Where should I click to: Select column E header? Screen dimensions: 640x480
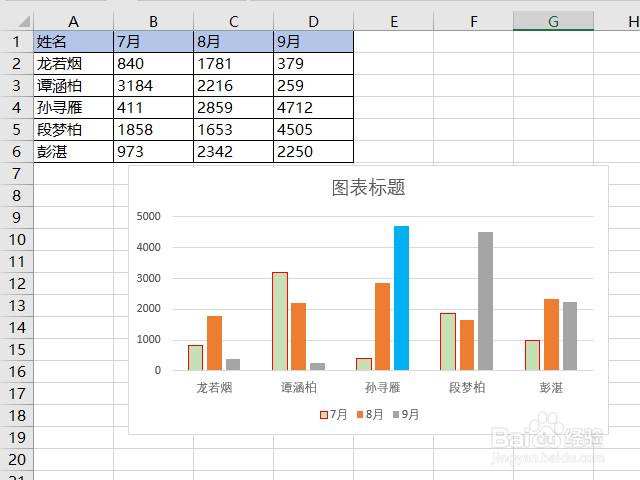(x=393, y=21)
